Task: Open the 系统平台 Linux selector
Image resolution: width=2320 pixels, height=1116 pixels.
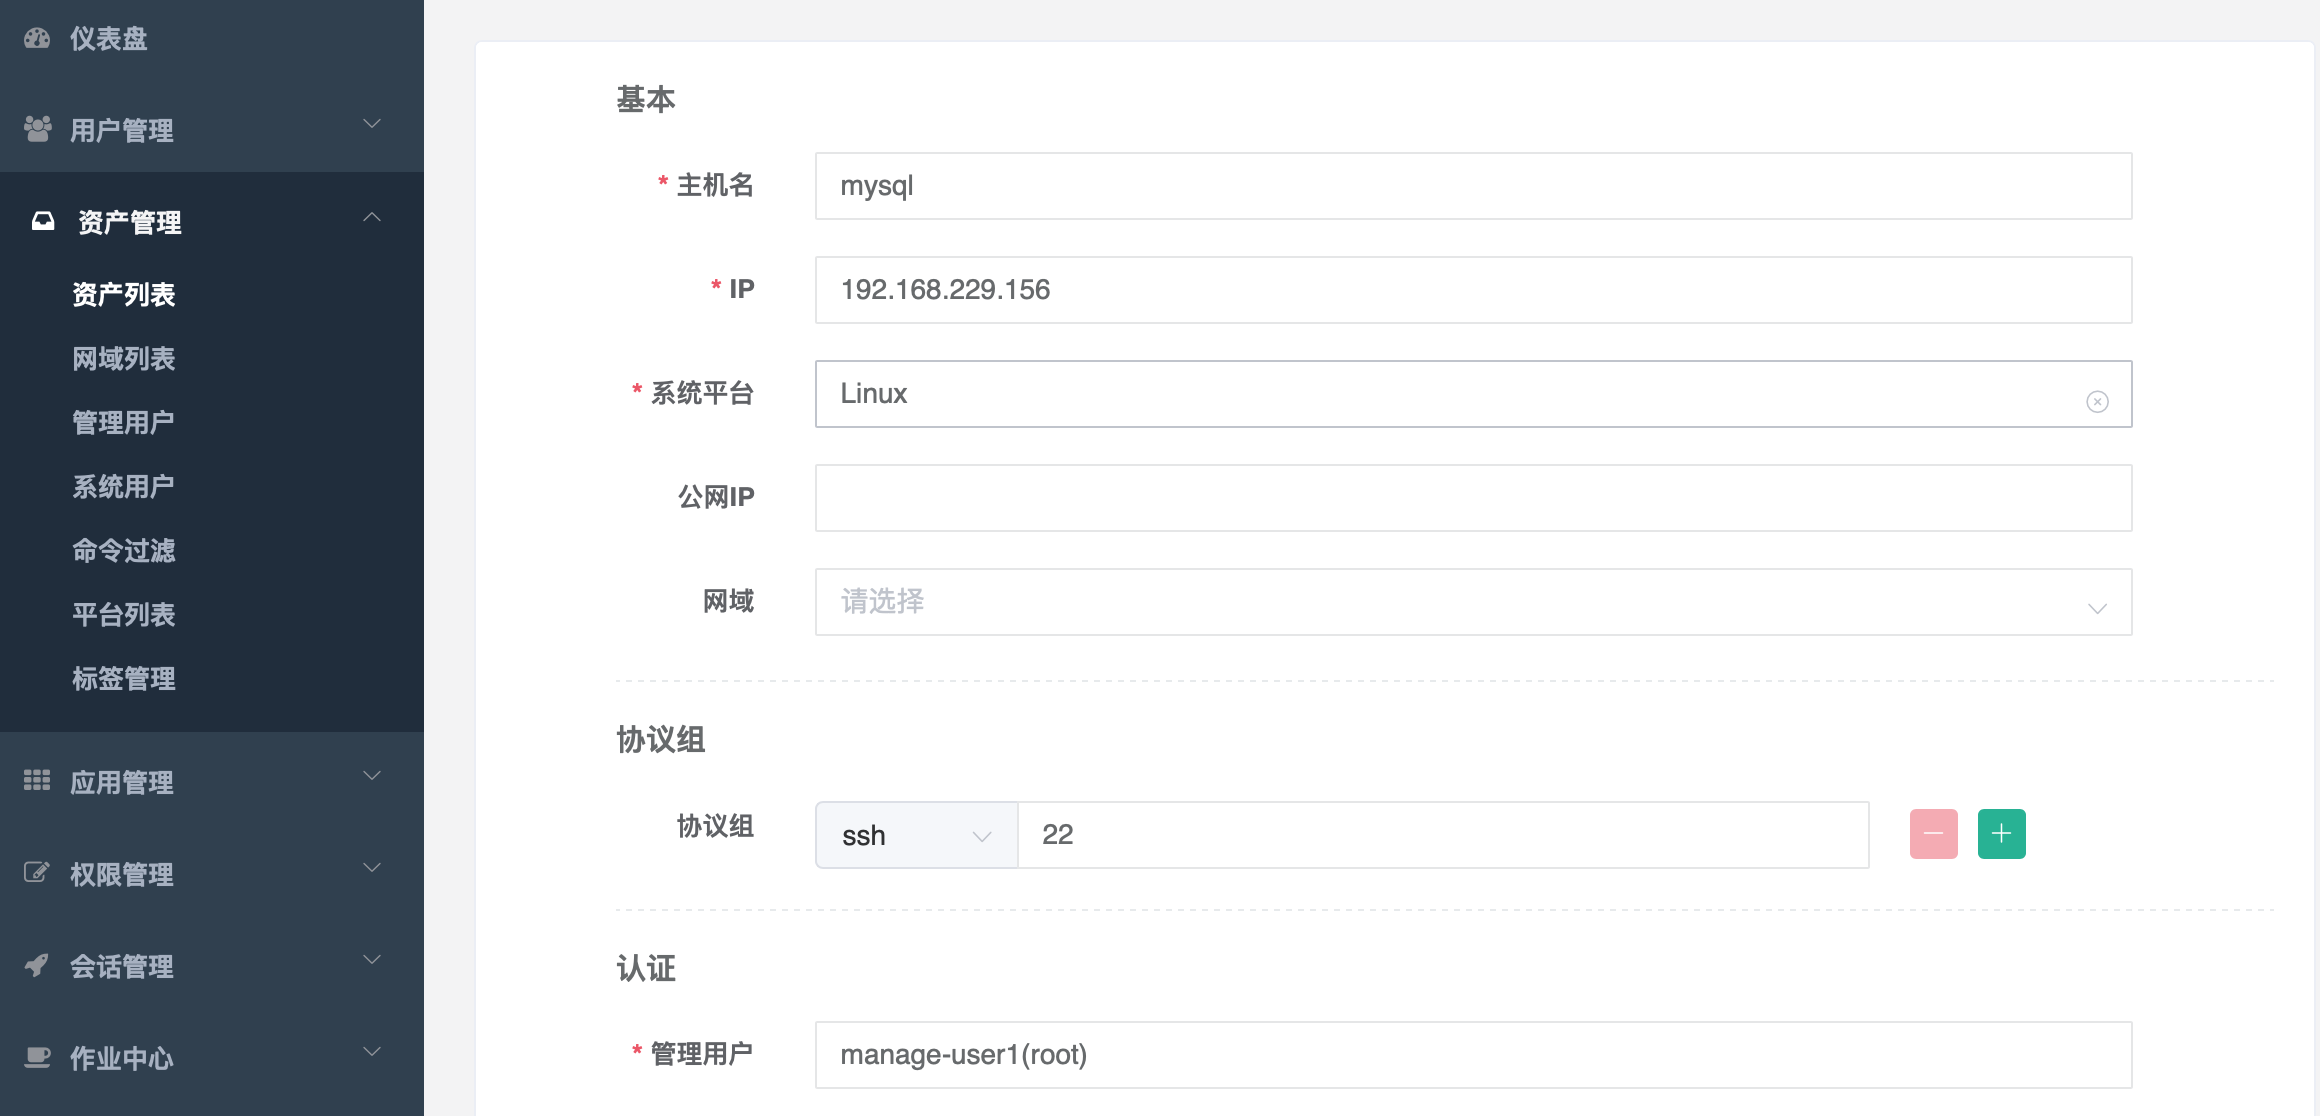Action: pos(1473,394)
